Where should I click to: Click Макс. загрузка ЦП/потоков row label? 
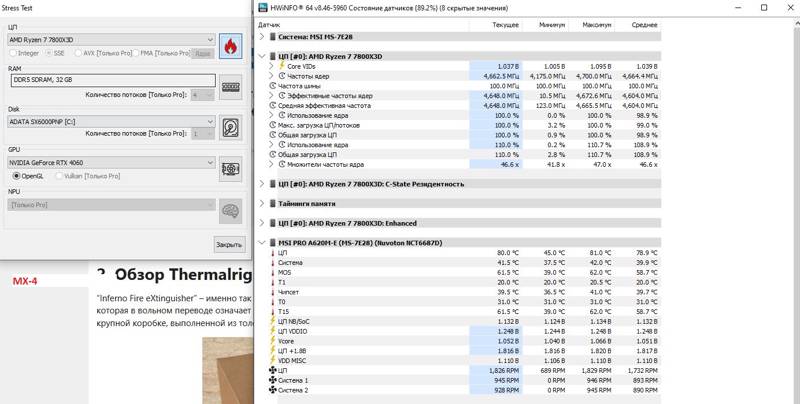coord(319,125)
